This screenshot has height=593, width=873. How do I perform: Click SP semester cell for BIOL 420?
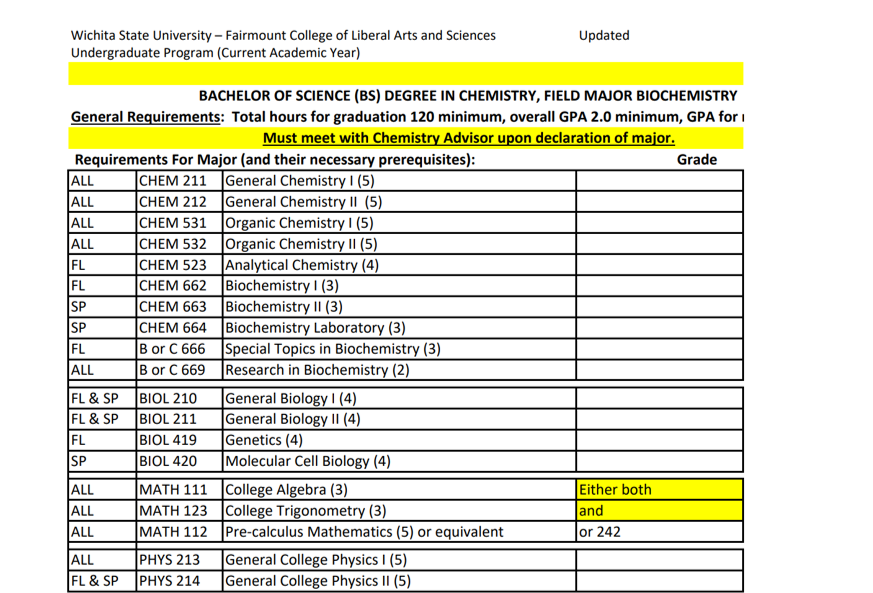pos(102,462)
